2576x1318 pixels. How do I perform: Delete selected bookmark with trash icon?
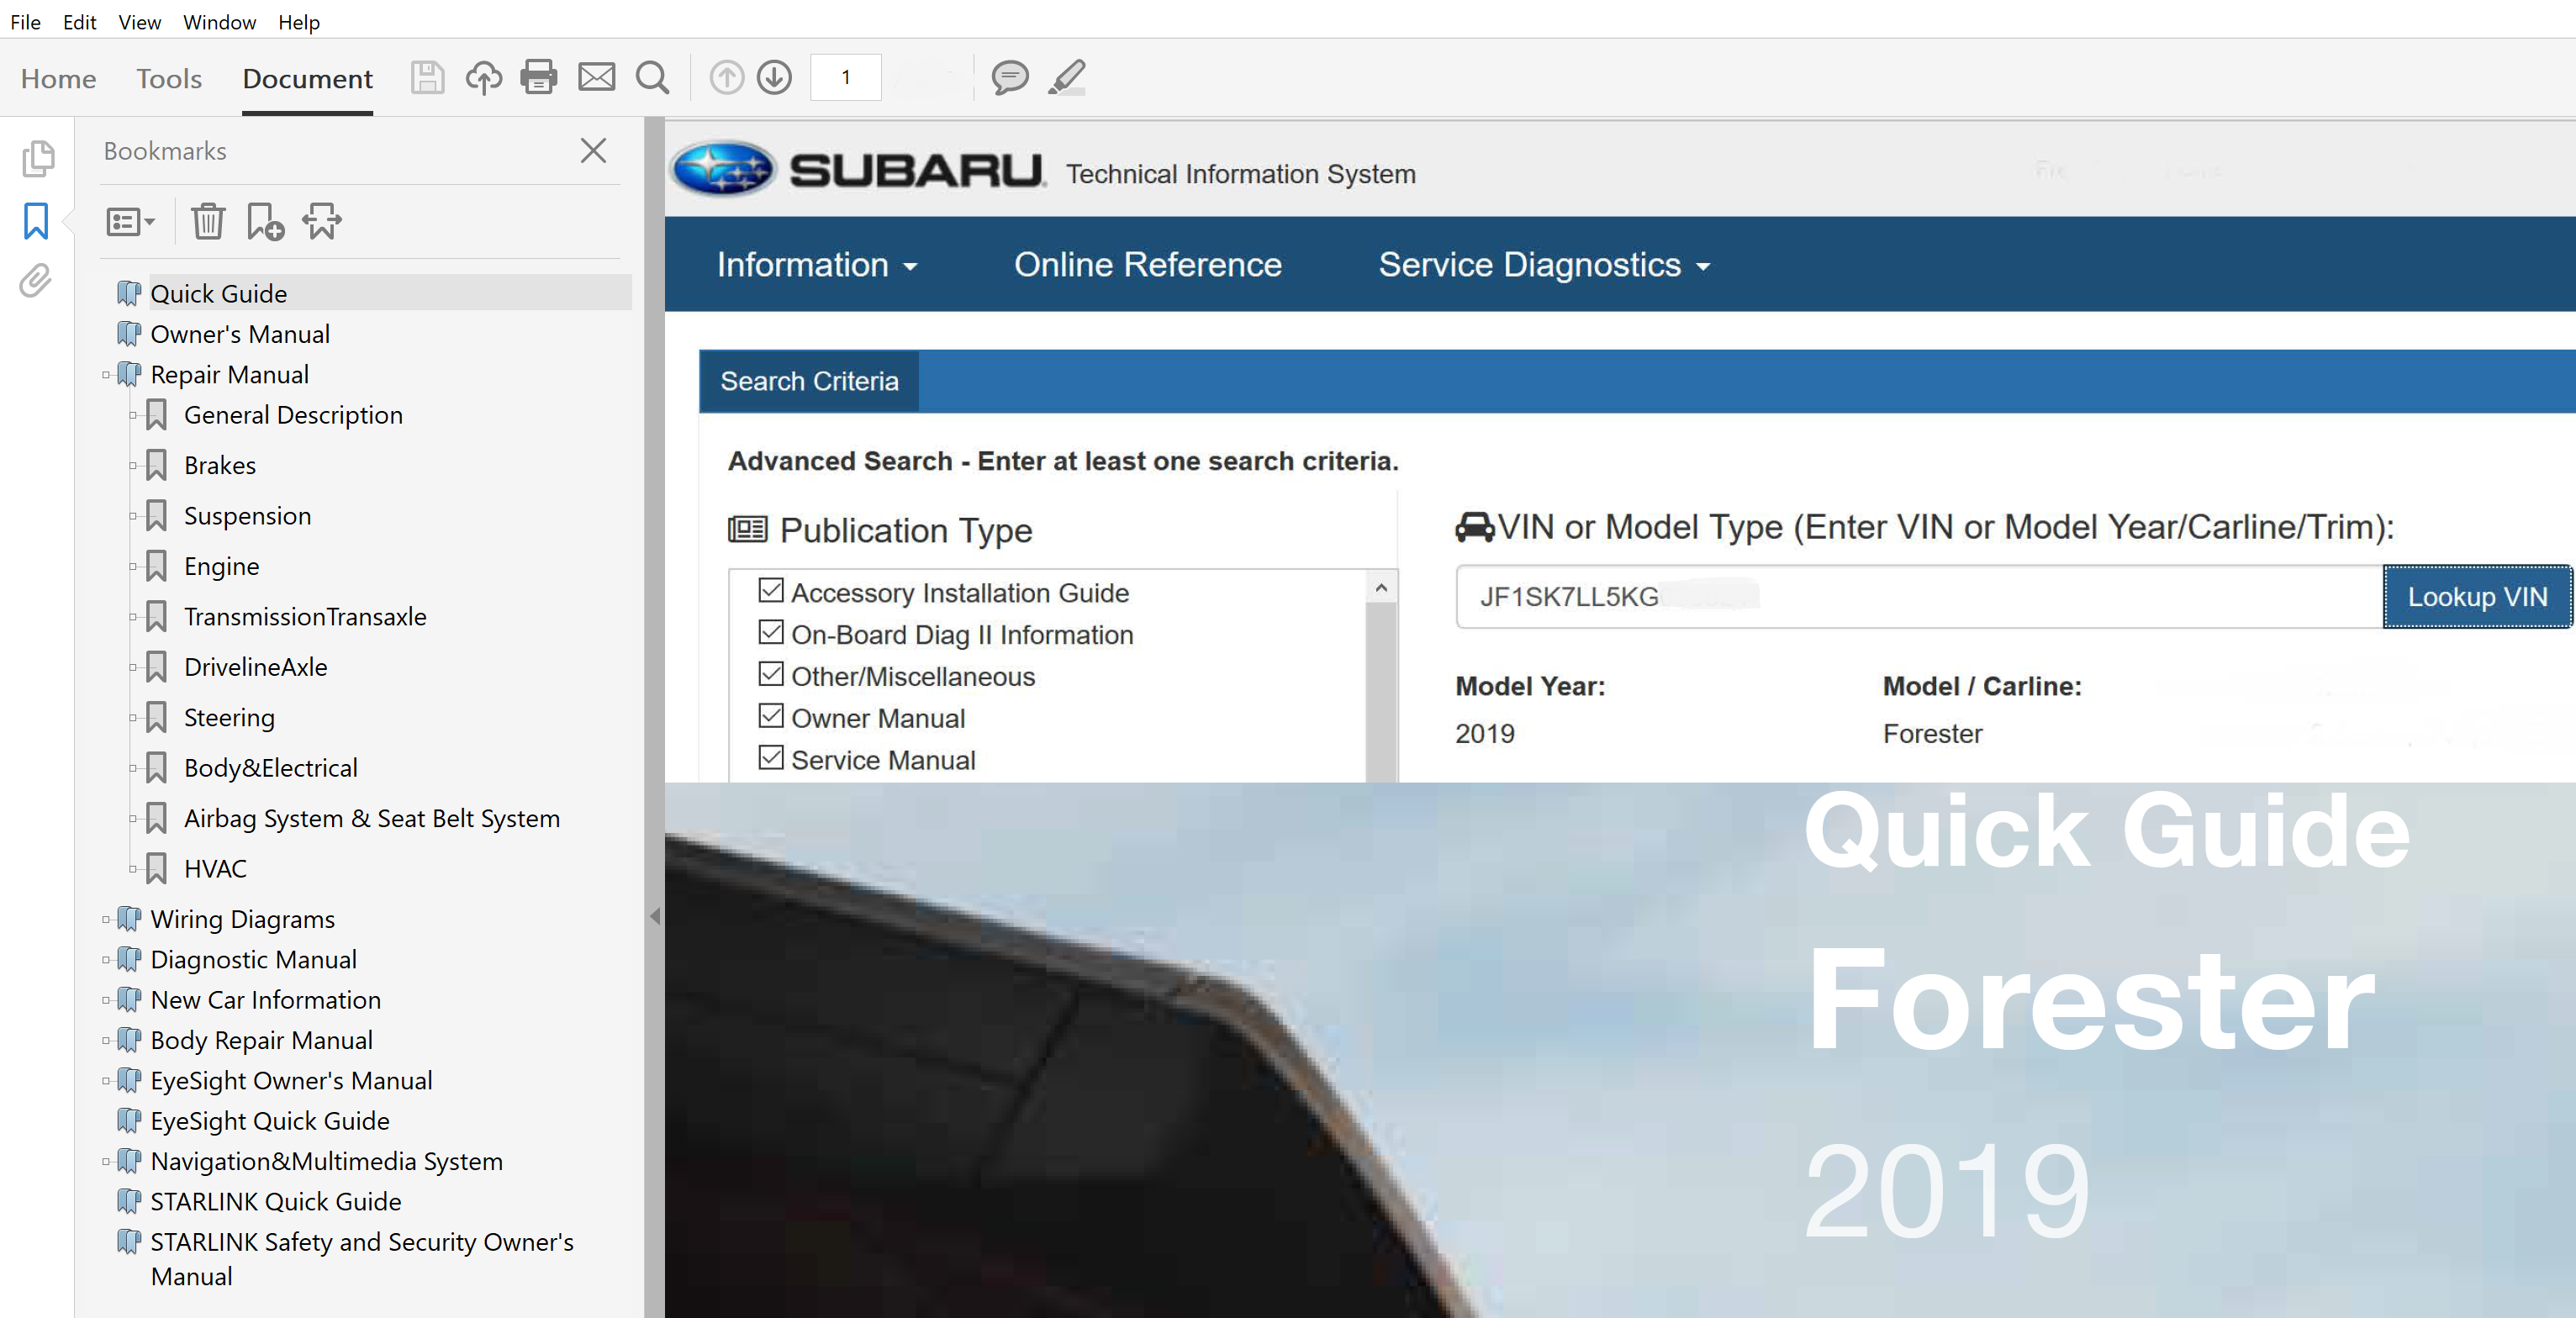coord(208,221)
